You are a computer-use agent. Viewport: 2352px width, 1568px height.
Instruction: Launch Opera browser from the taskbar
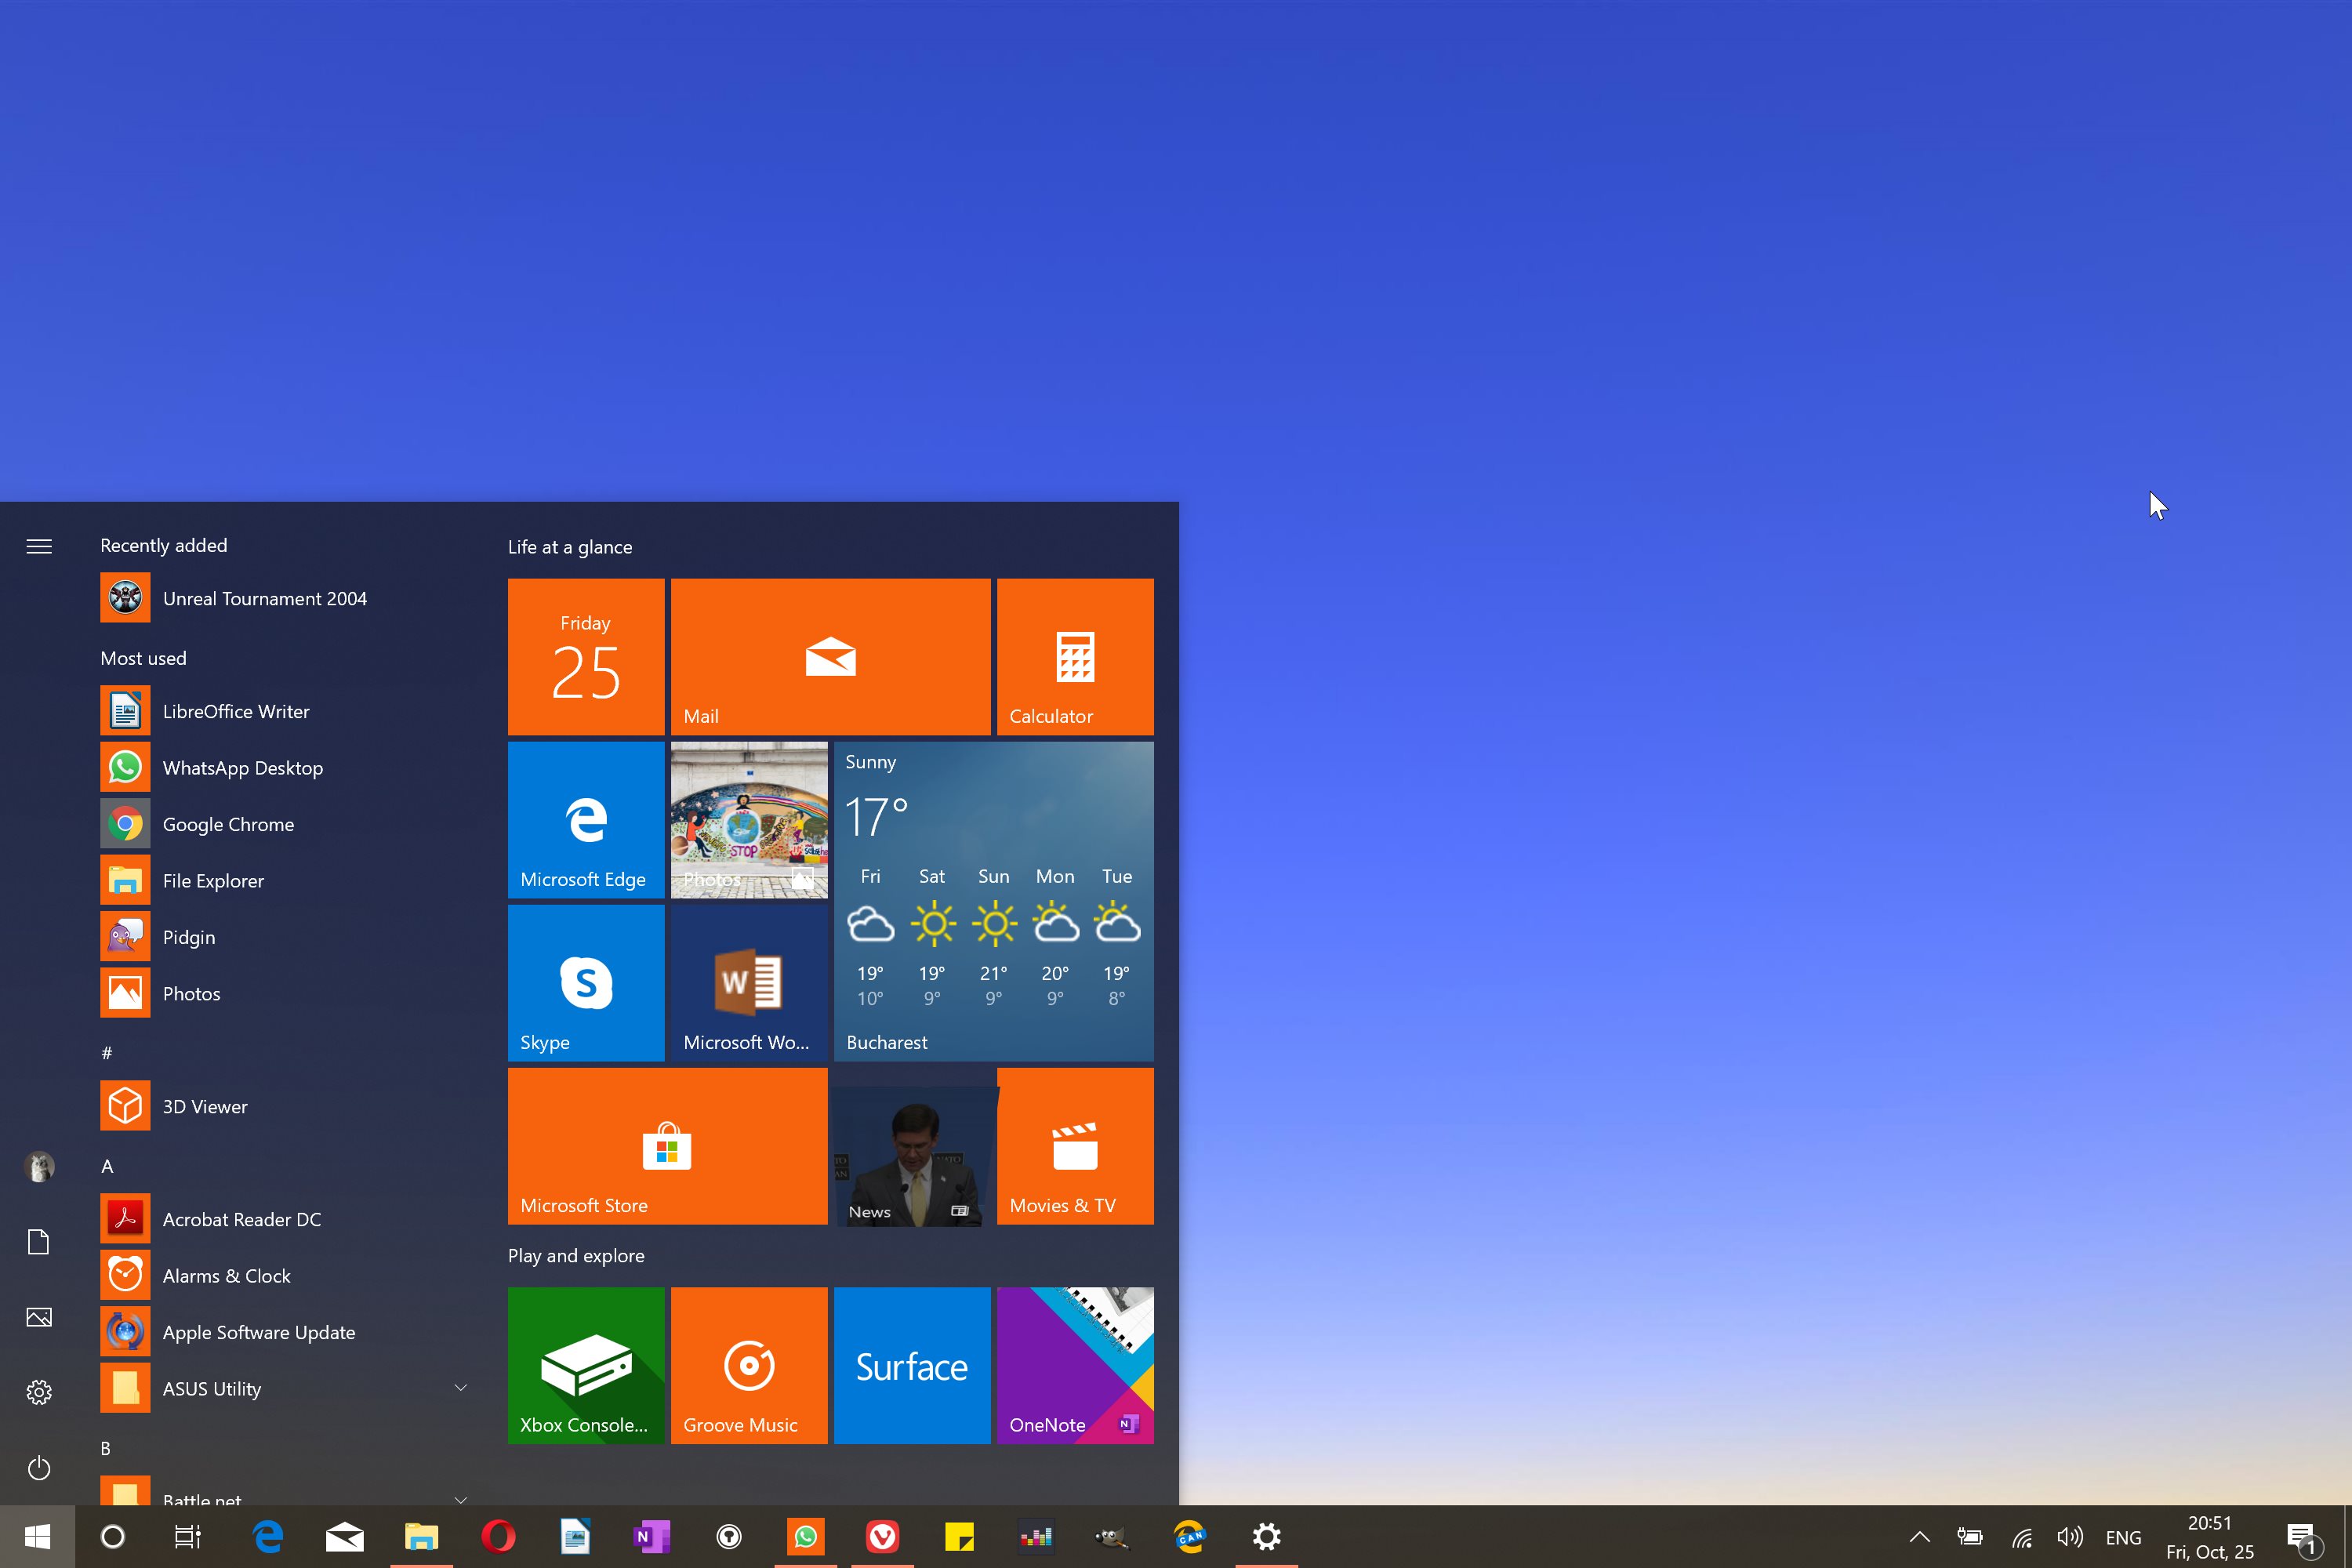pos(498,1536)
